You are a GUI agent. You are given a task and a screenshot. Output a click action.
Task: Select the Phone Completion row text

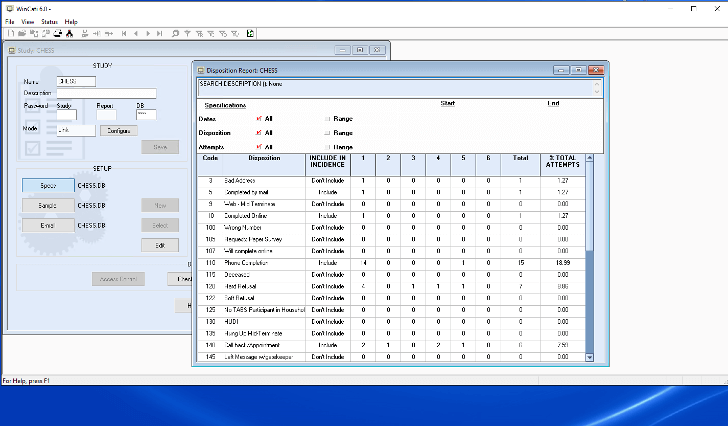coord(246,263)
